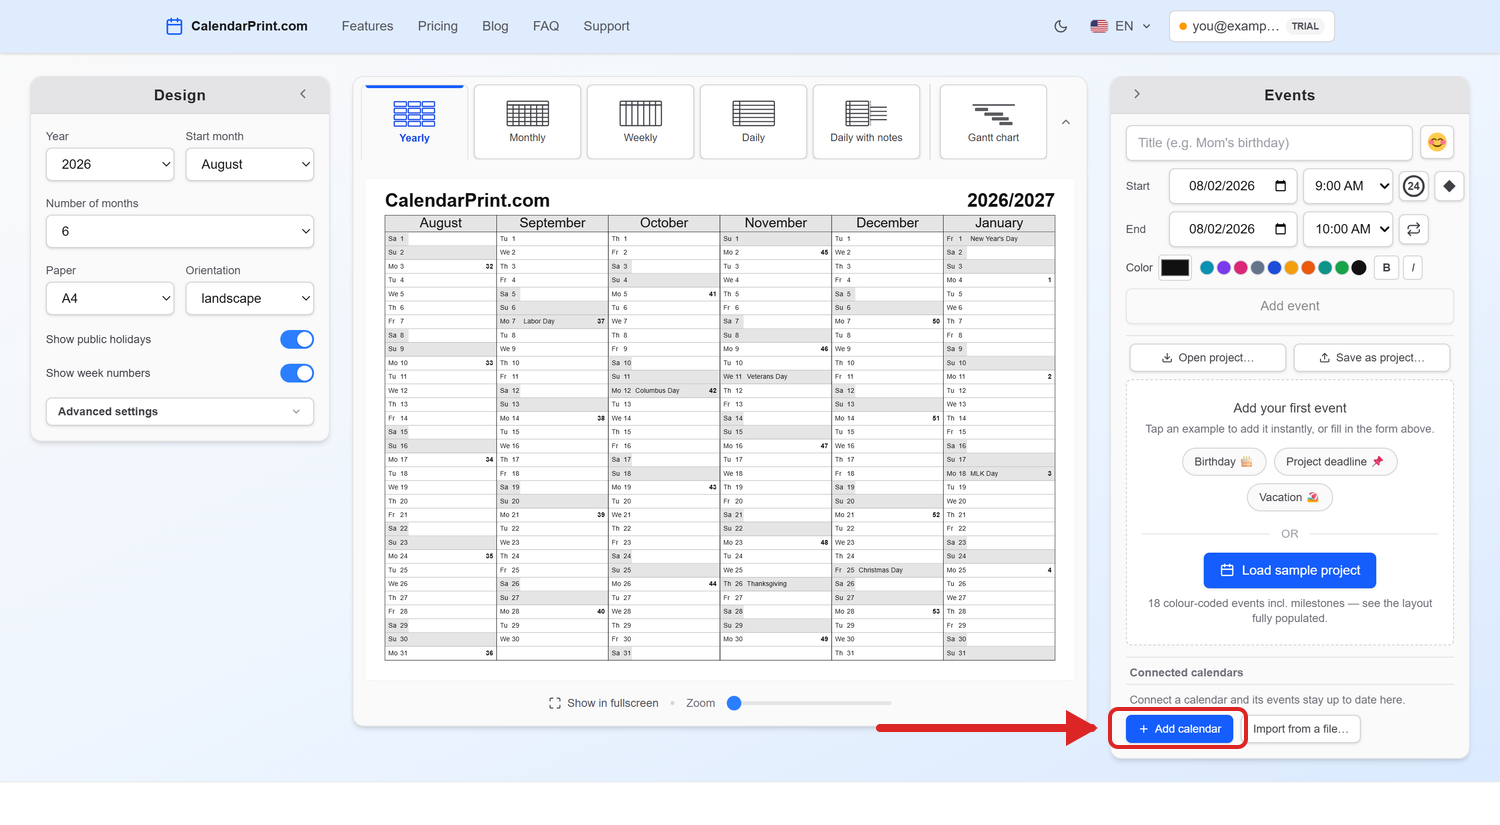This screenshot has height=825, width=1500.
Task: Click Import from a file… button
Action: click(x=1301, y=729)
